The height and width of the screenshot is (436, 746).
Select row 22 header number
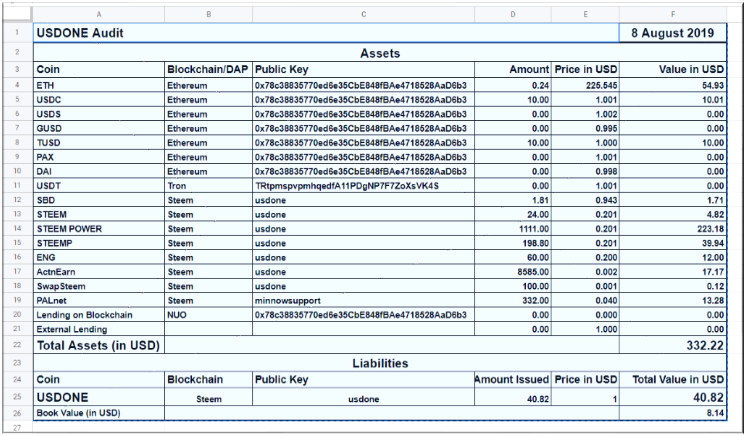point(17,345)
